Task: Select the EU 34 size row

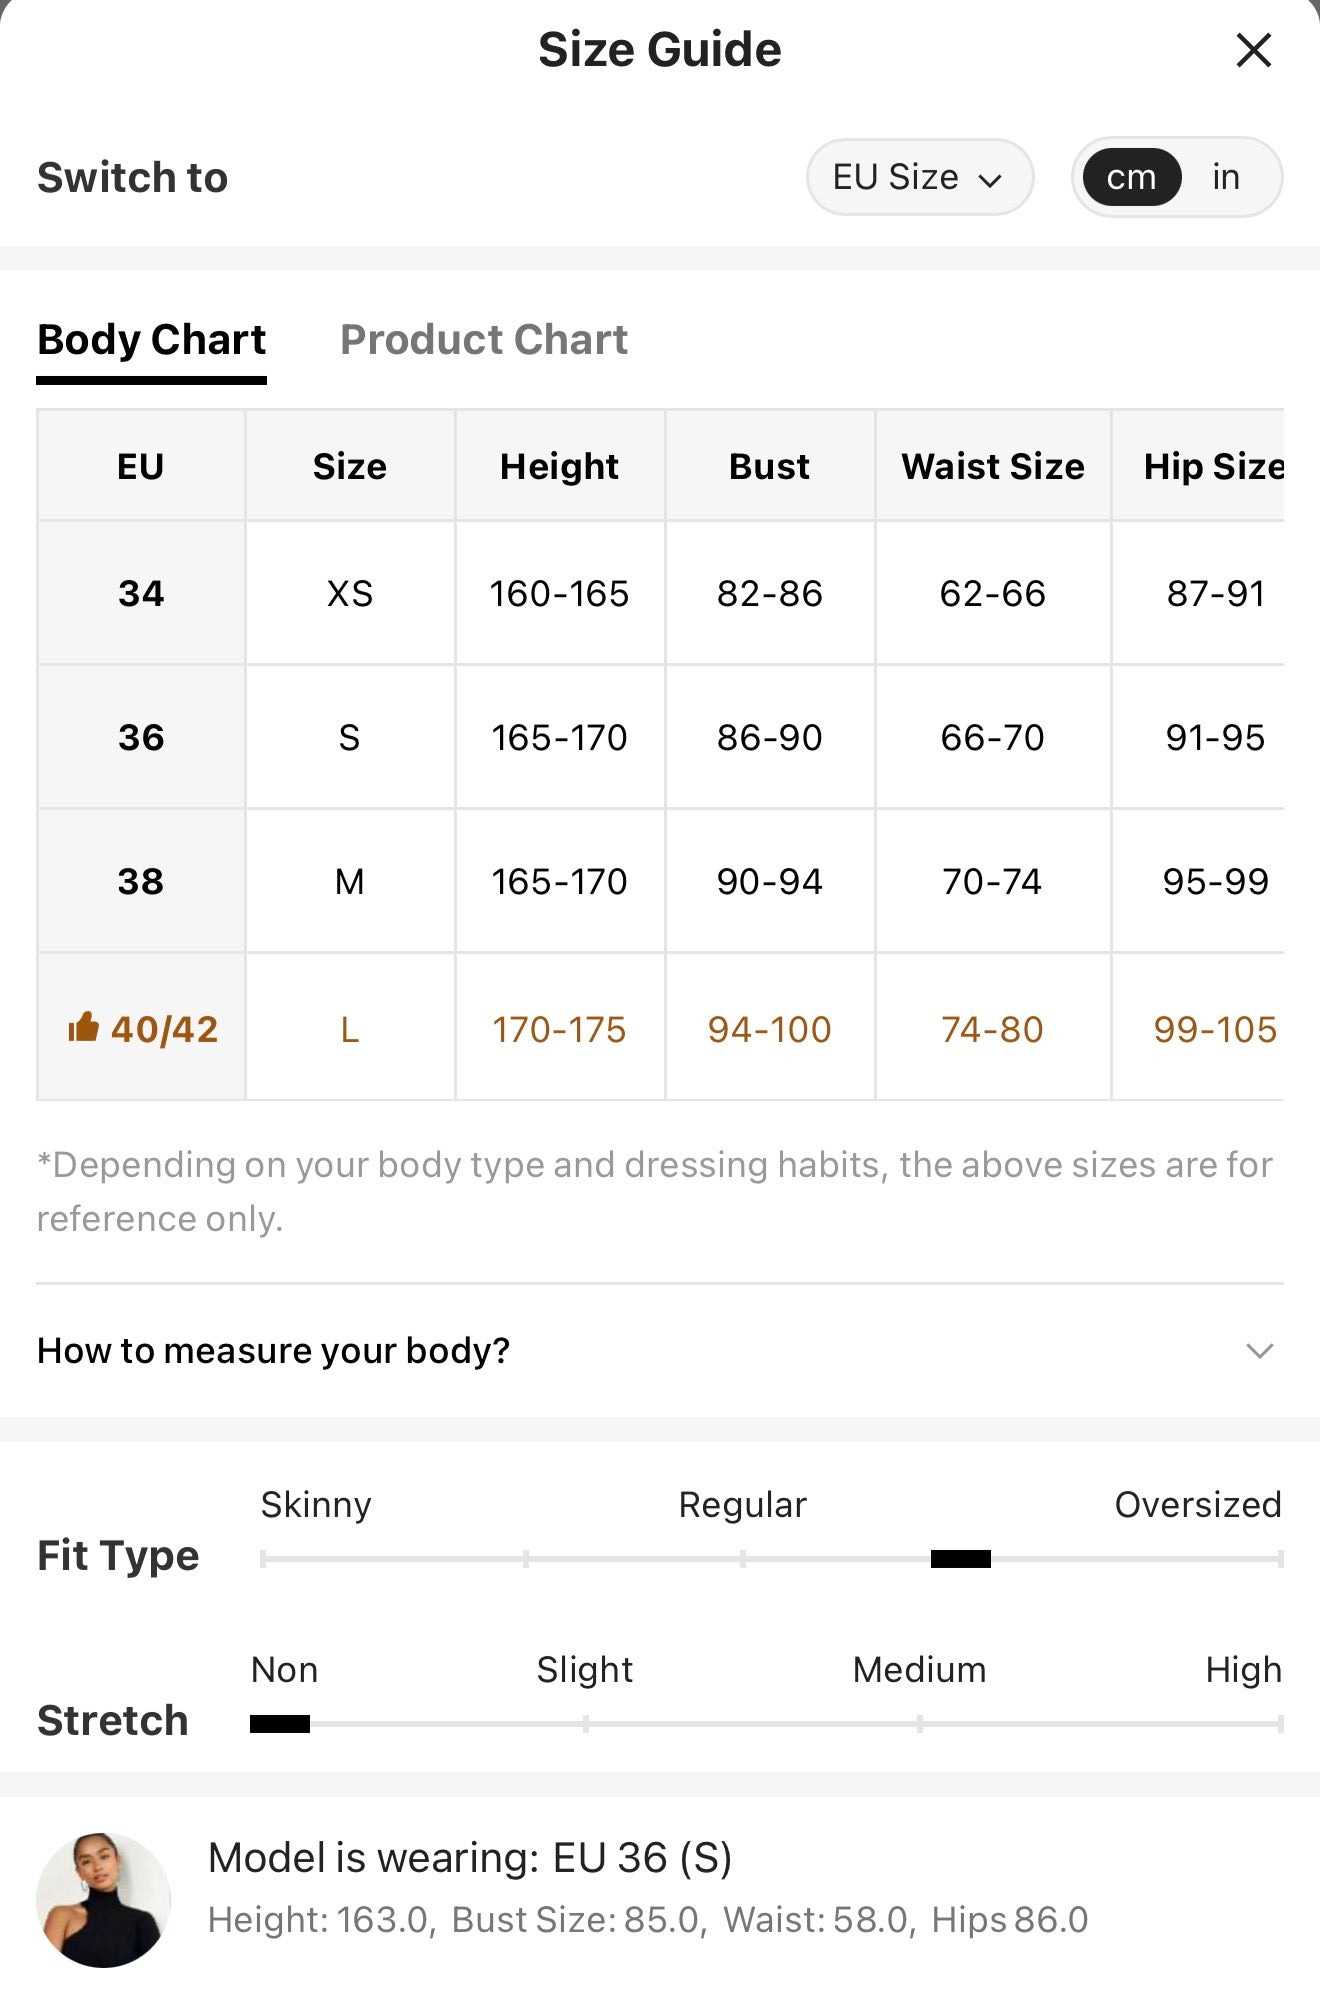Action: coord(660,593)
